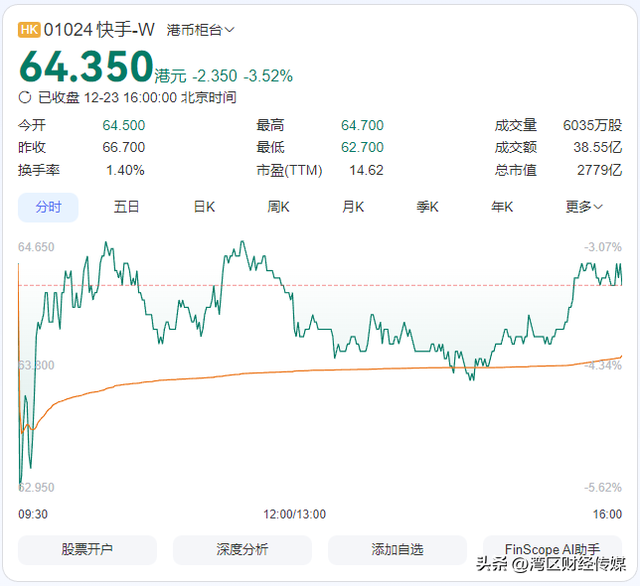This screenshot has height=586, width=640.
Task: Click the 62.950 y-axis label
Action: [36, 487]
